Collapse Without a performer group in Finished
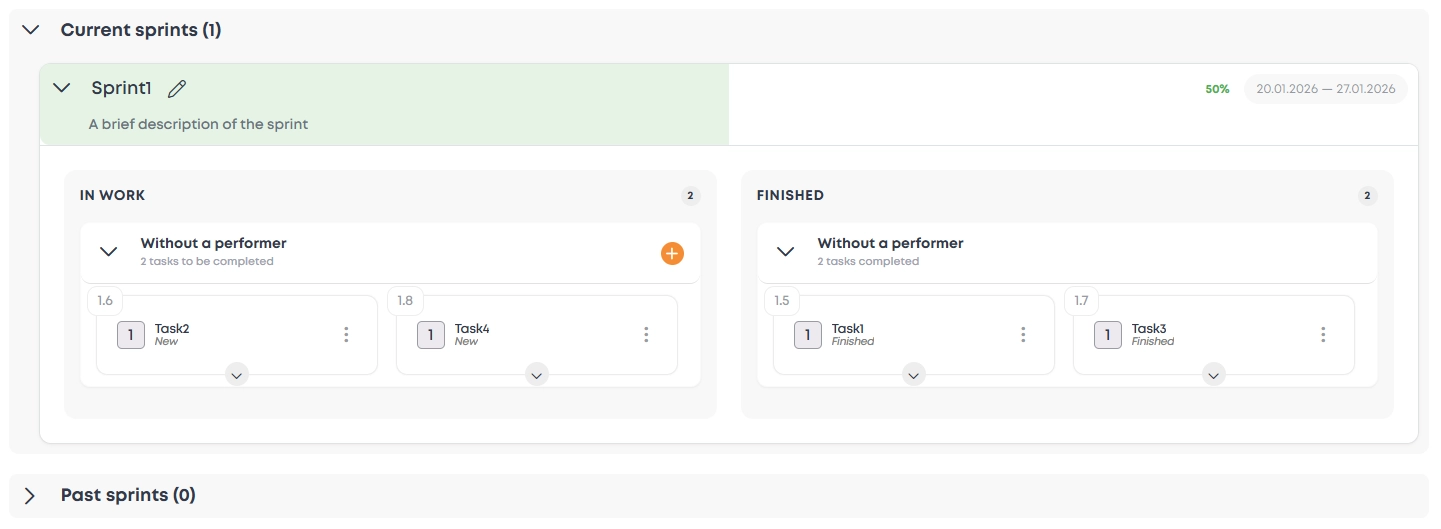The height and width of the screenshot is (529, 1441). click(x=786, y=252)
